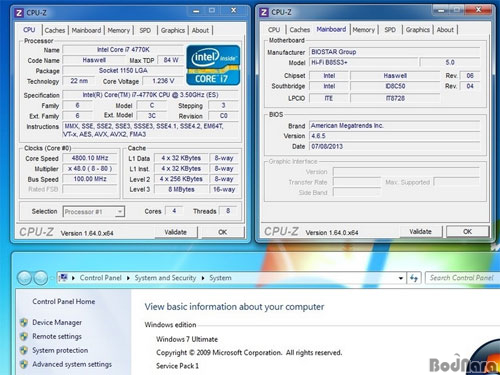
Task: Click the Max TDP value 84 W
Action: pyautogui.click(x=171, y=60)
